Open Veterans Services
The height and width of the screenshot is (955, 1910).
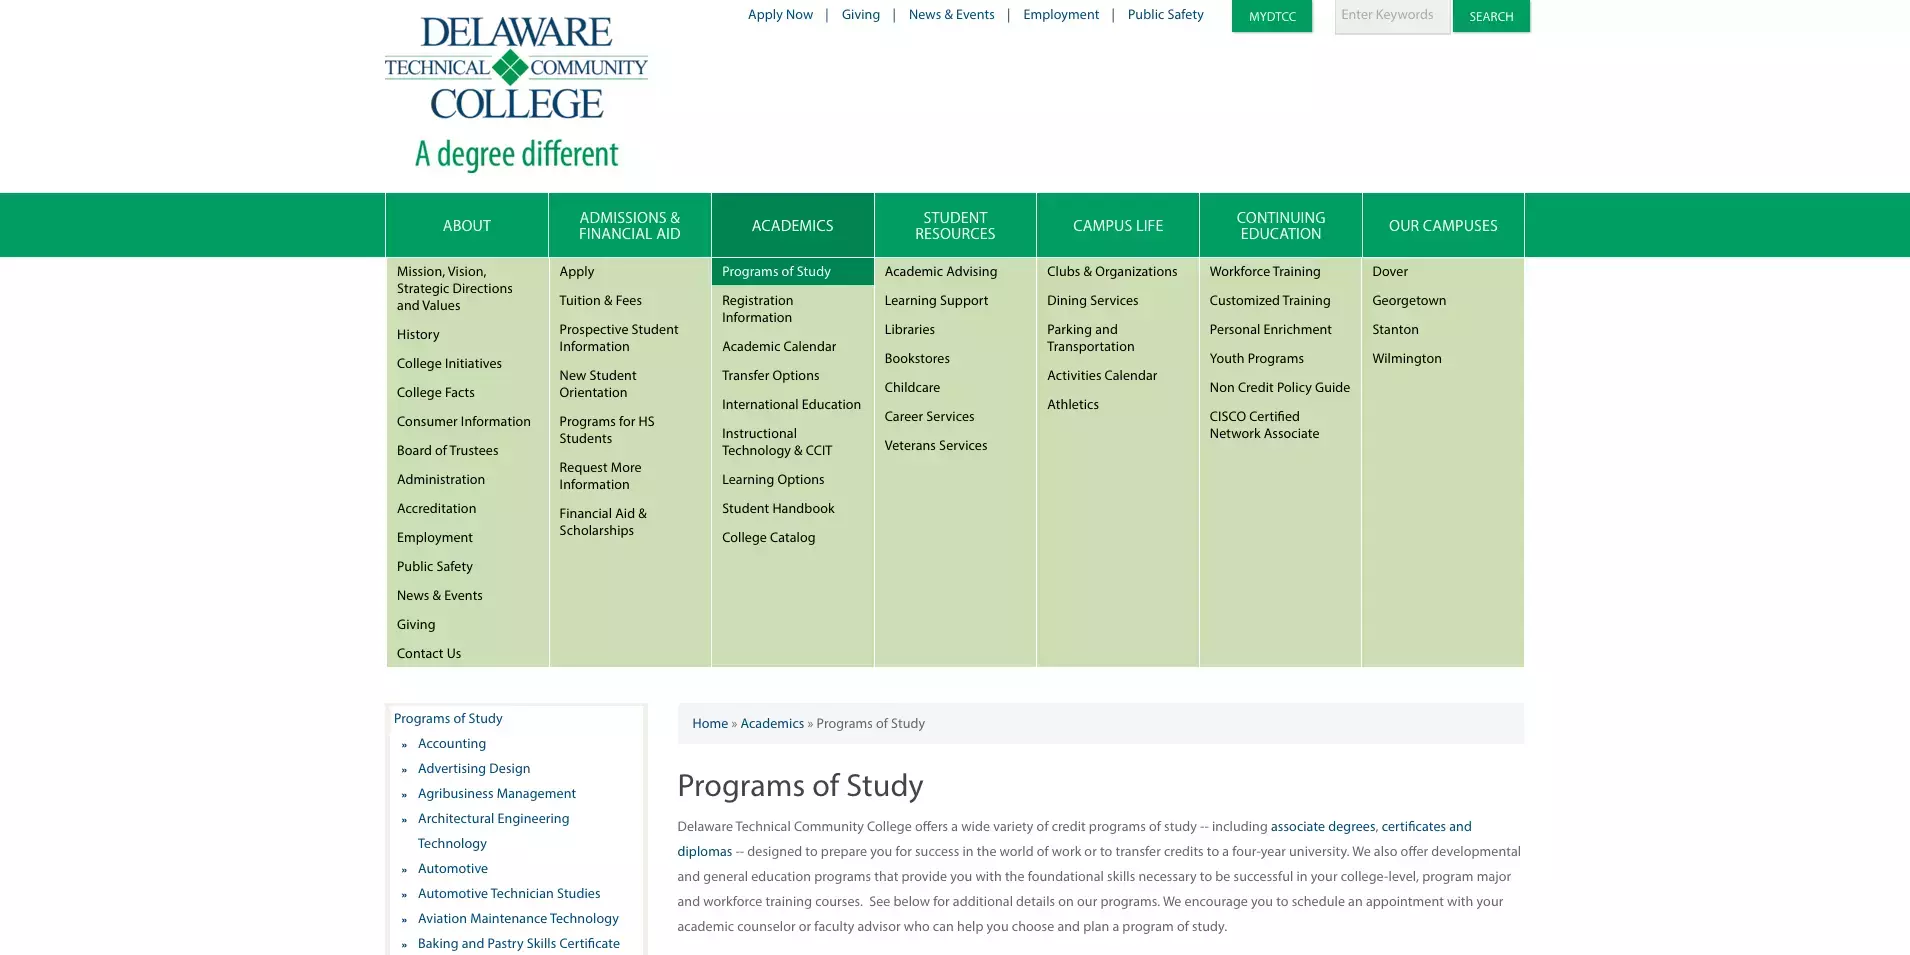click(935, 445)
